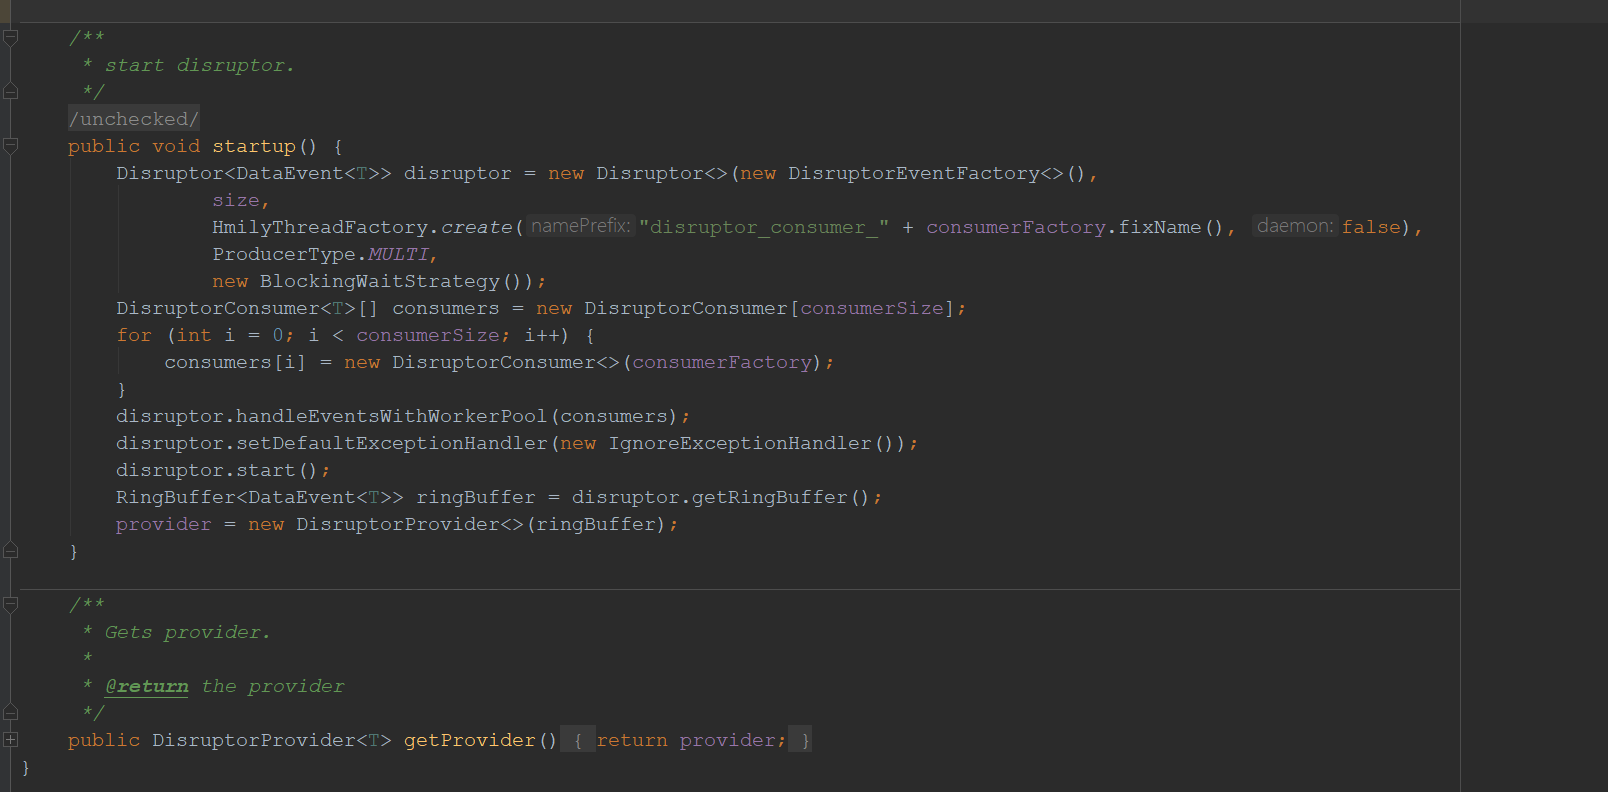Screen dimensions: 1608x792
Task: Click 'public void' modifiers of startup
Action: [x=134, y=146]
